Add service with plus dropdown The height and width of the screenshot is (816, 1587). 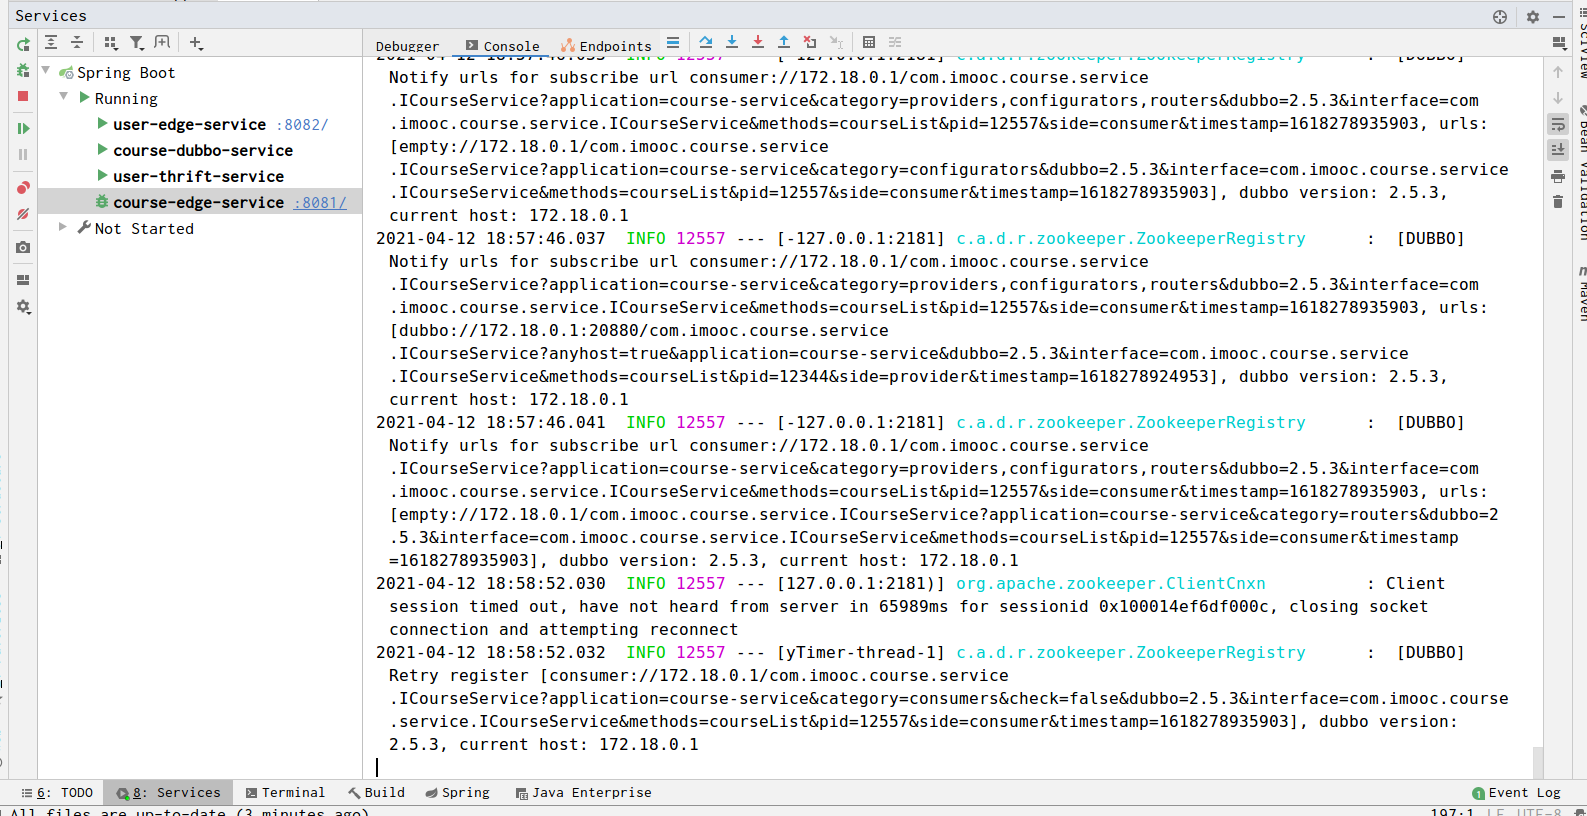click(x=196, y=43)
